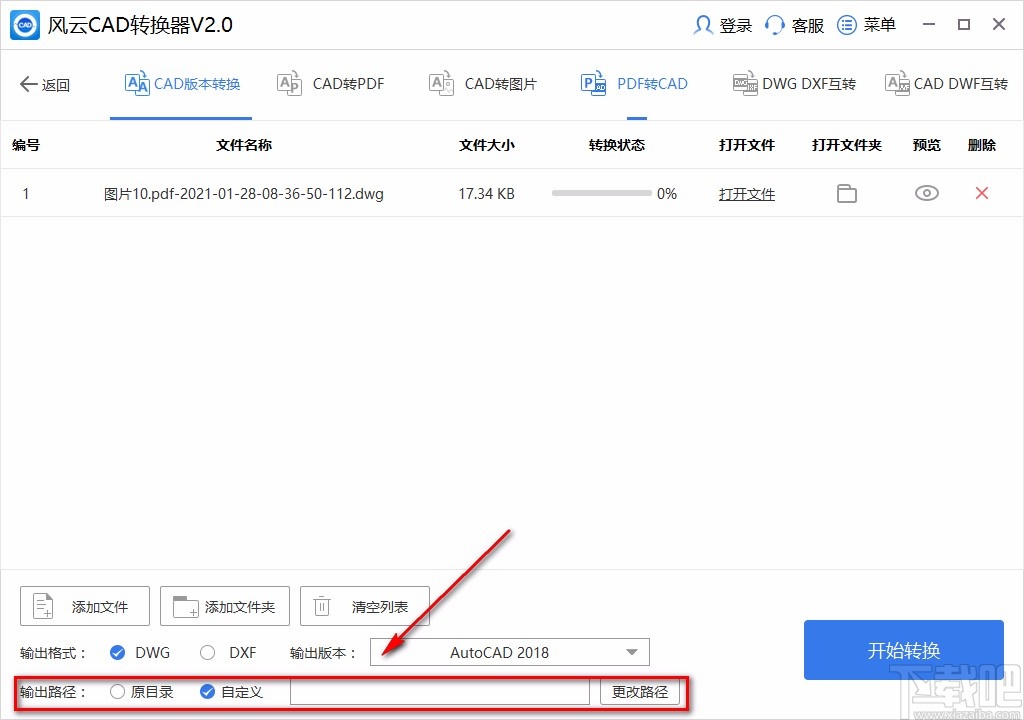Click the 开始转换 start conversion button
Image resolution: width=1024 pixels, height=720 pixels.
tap(903, 650)
